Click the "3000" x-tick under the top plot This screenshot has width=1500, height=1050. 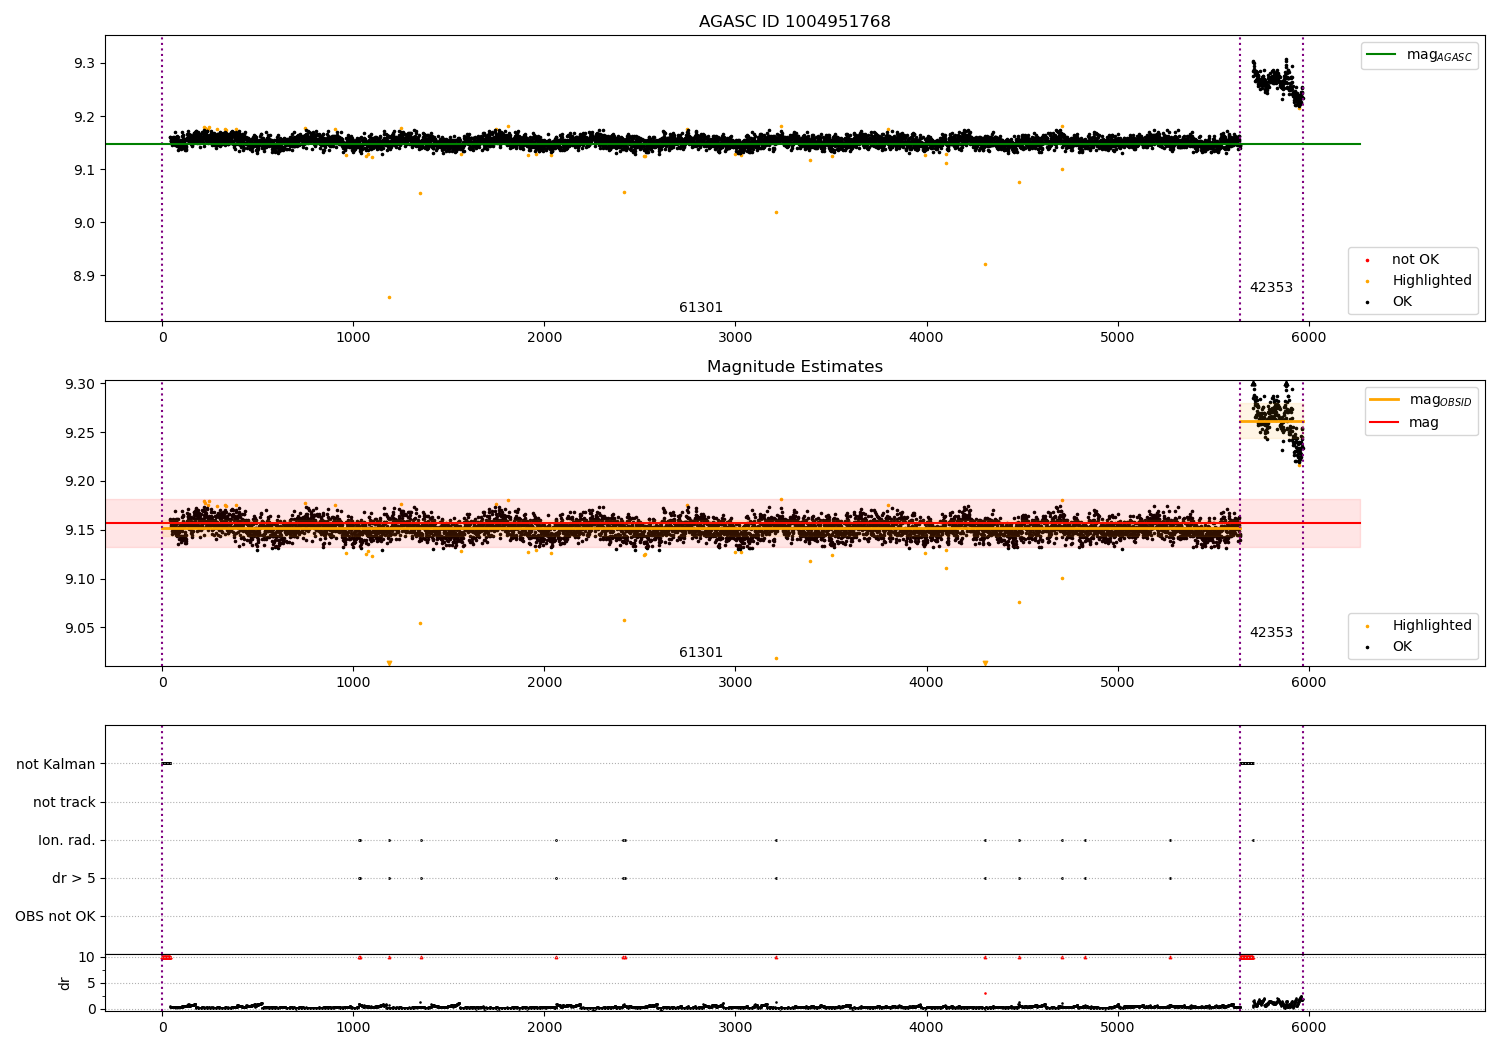pyautogui.click(x=735, y=338)
